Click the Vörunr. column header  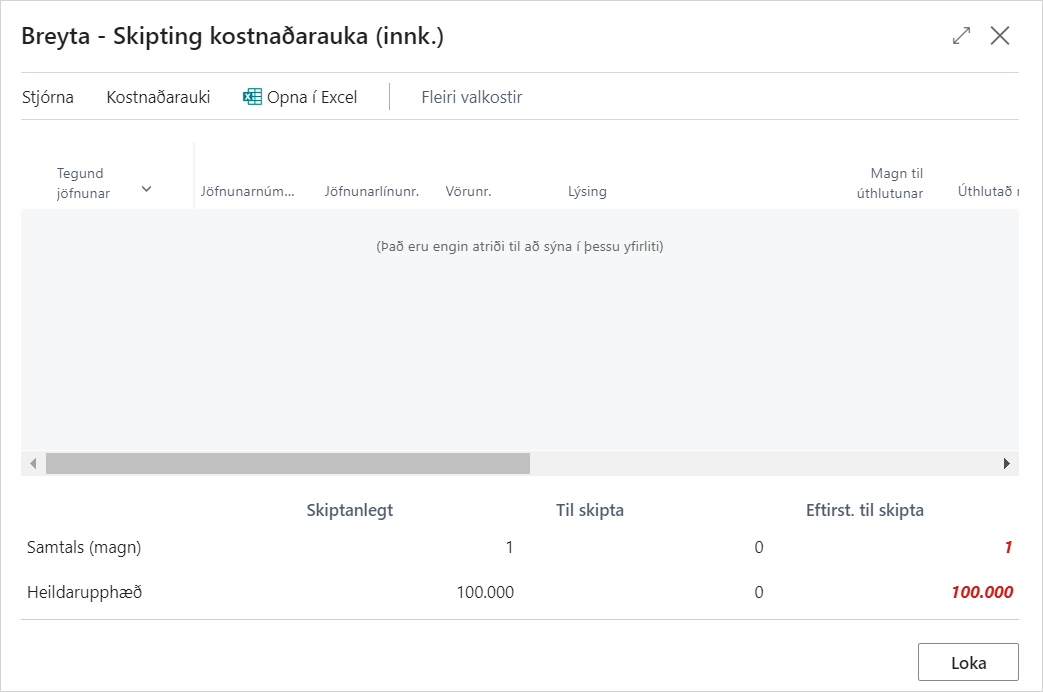pyautogui.click(x=468, y=191)
